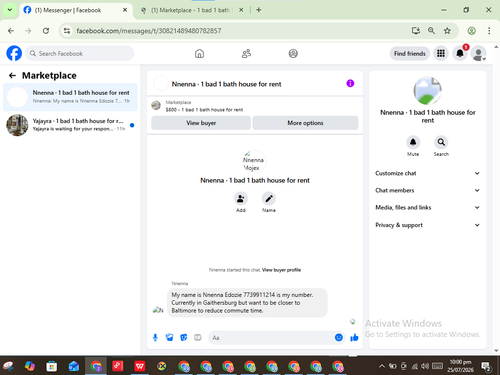Open the account profile menu
The image size is (500, 375).
click(478, 54)
